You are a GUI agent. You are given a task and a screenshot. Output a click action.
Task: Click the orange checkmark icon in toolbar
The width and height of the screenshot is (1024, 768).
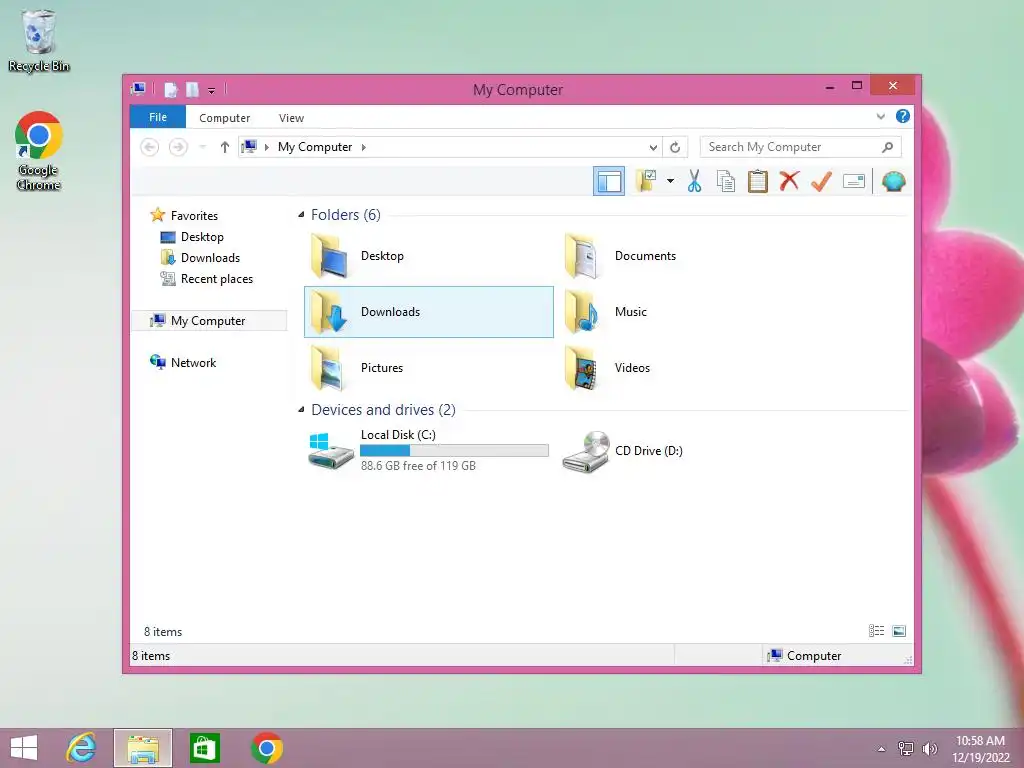(822, 181)
